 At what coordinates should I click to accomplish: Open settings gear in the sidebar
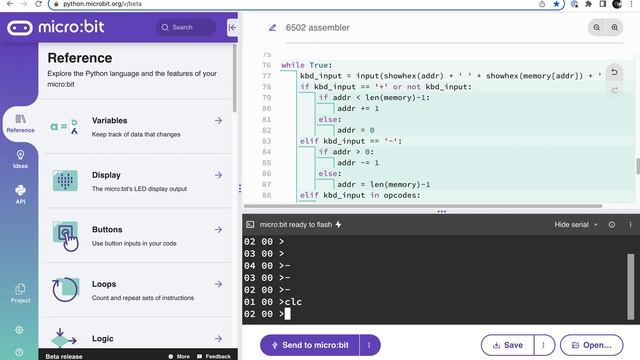tap(19, 330)
